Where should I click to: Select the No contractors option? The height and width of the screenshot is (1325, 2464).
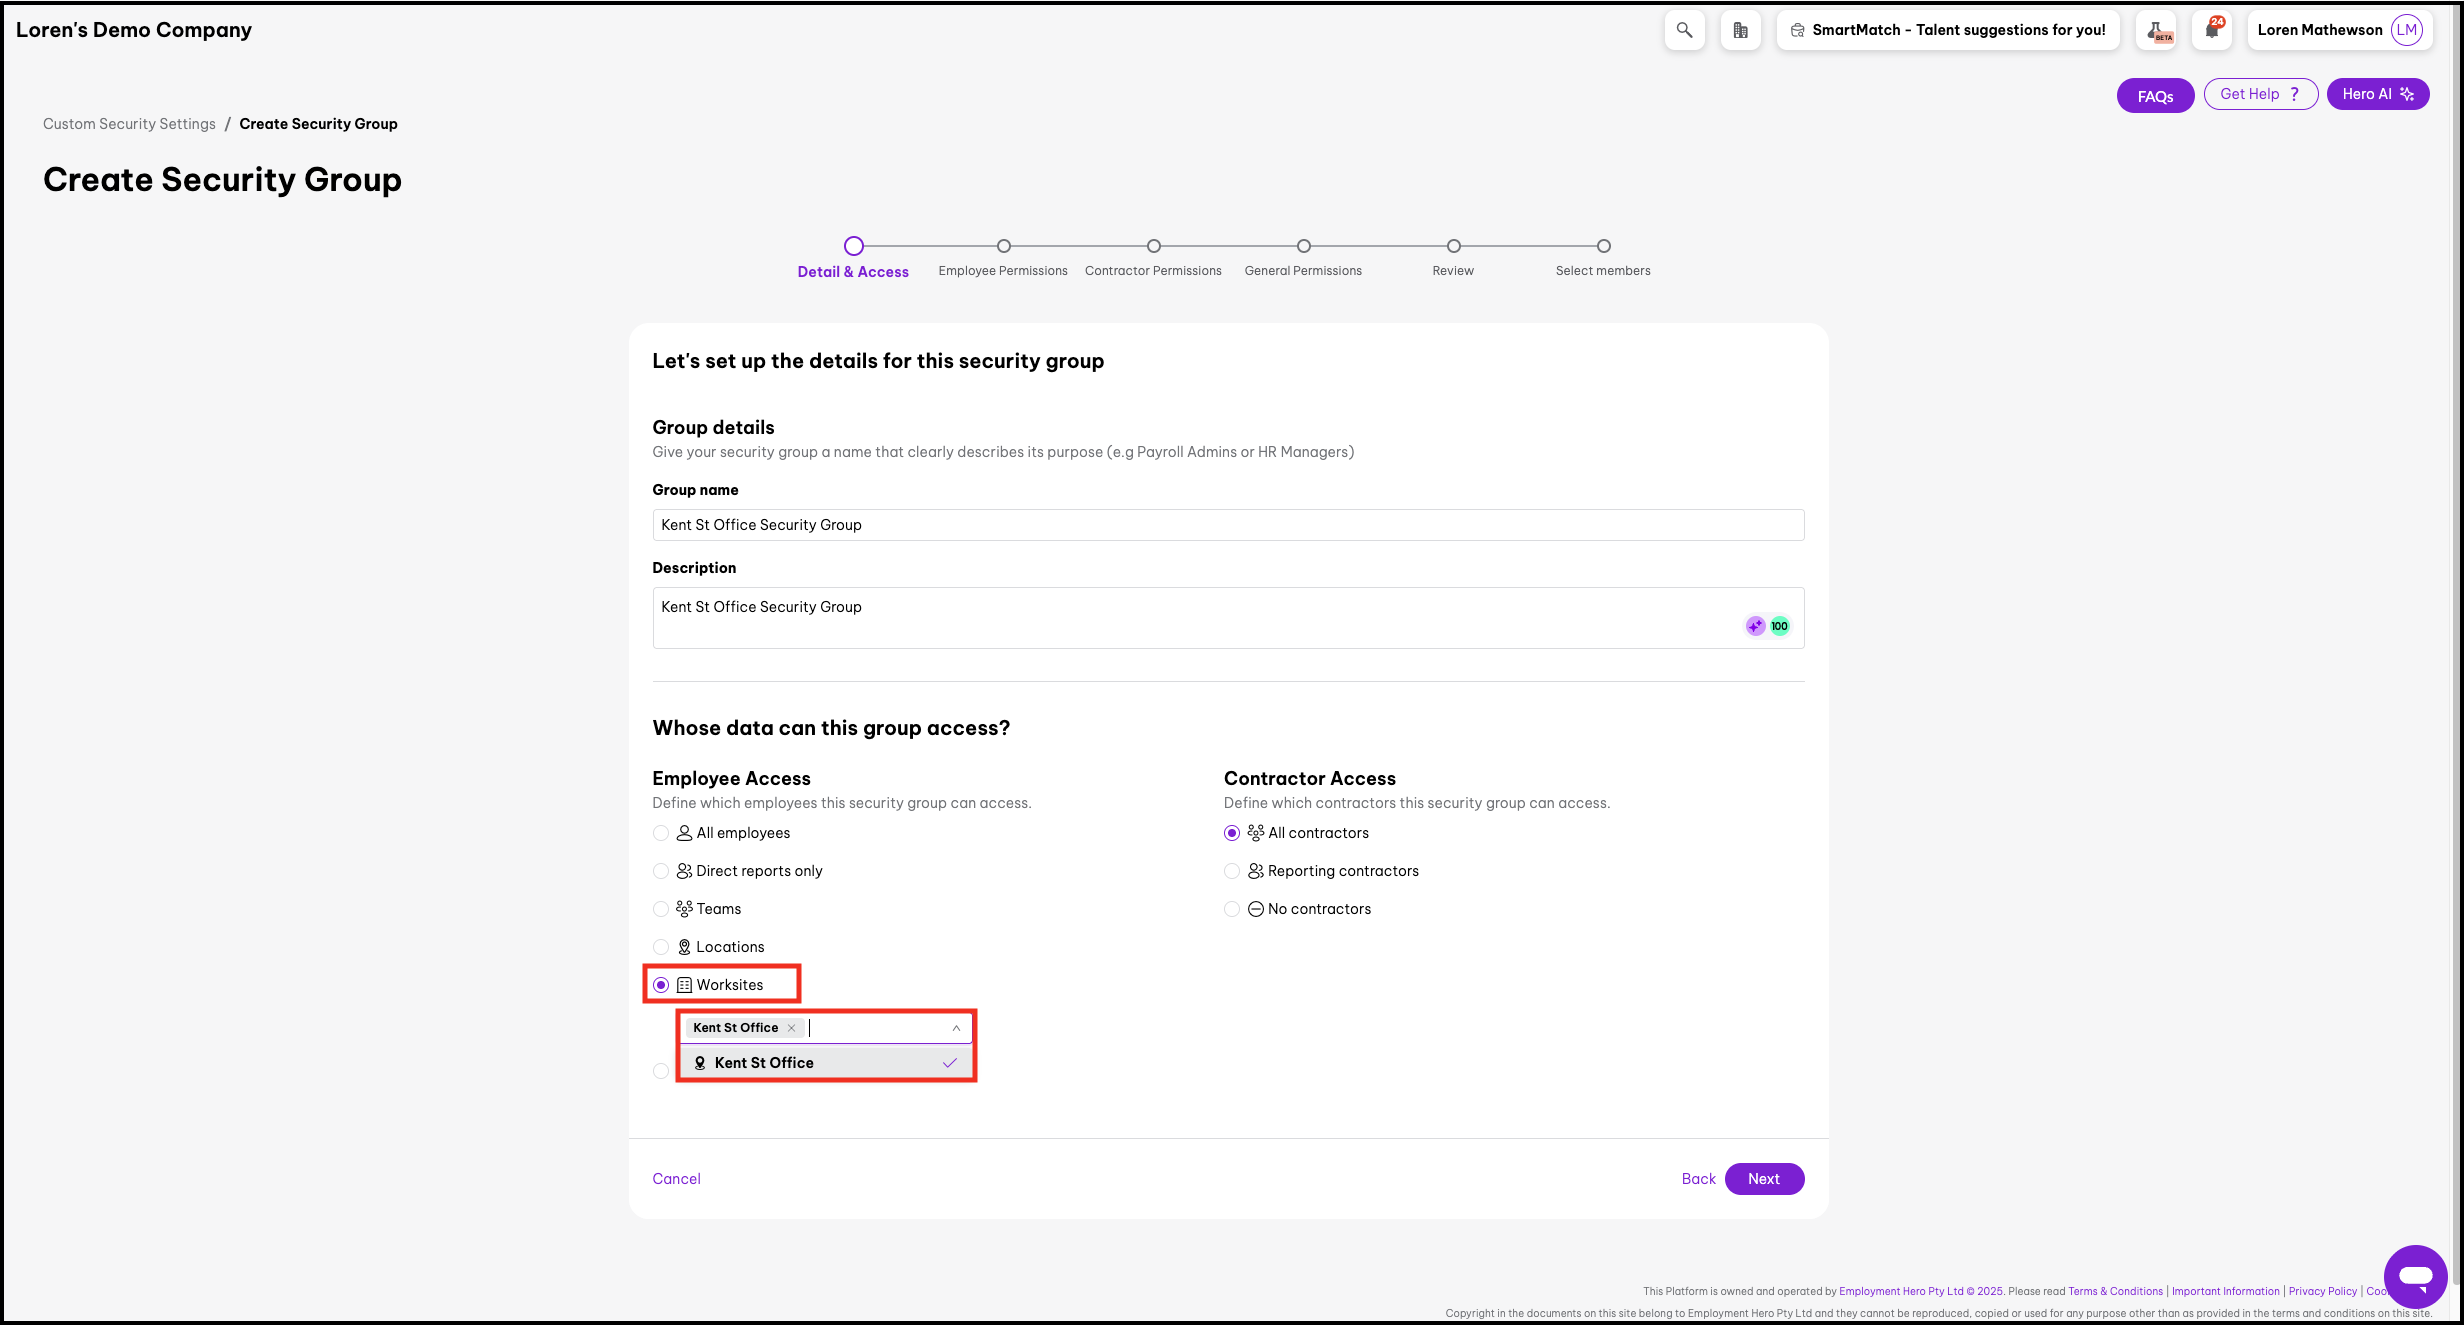point(1232,909)
